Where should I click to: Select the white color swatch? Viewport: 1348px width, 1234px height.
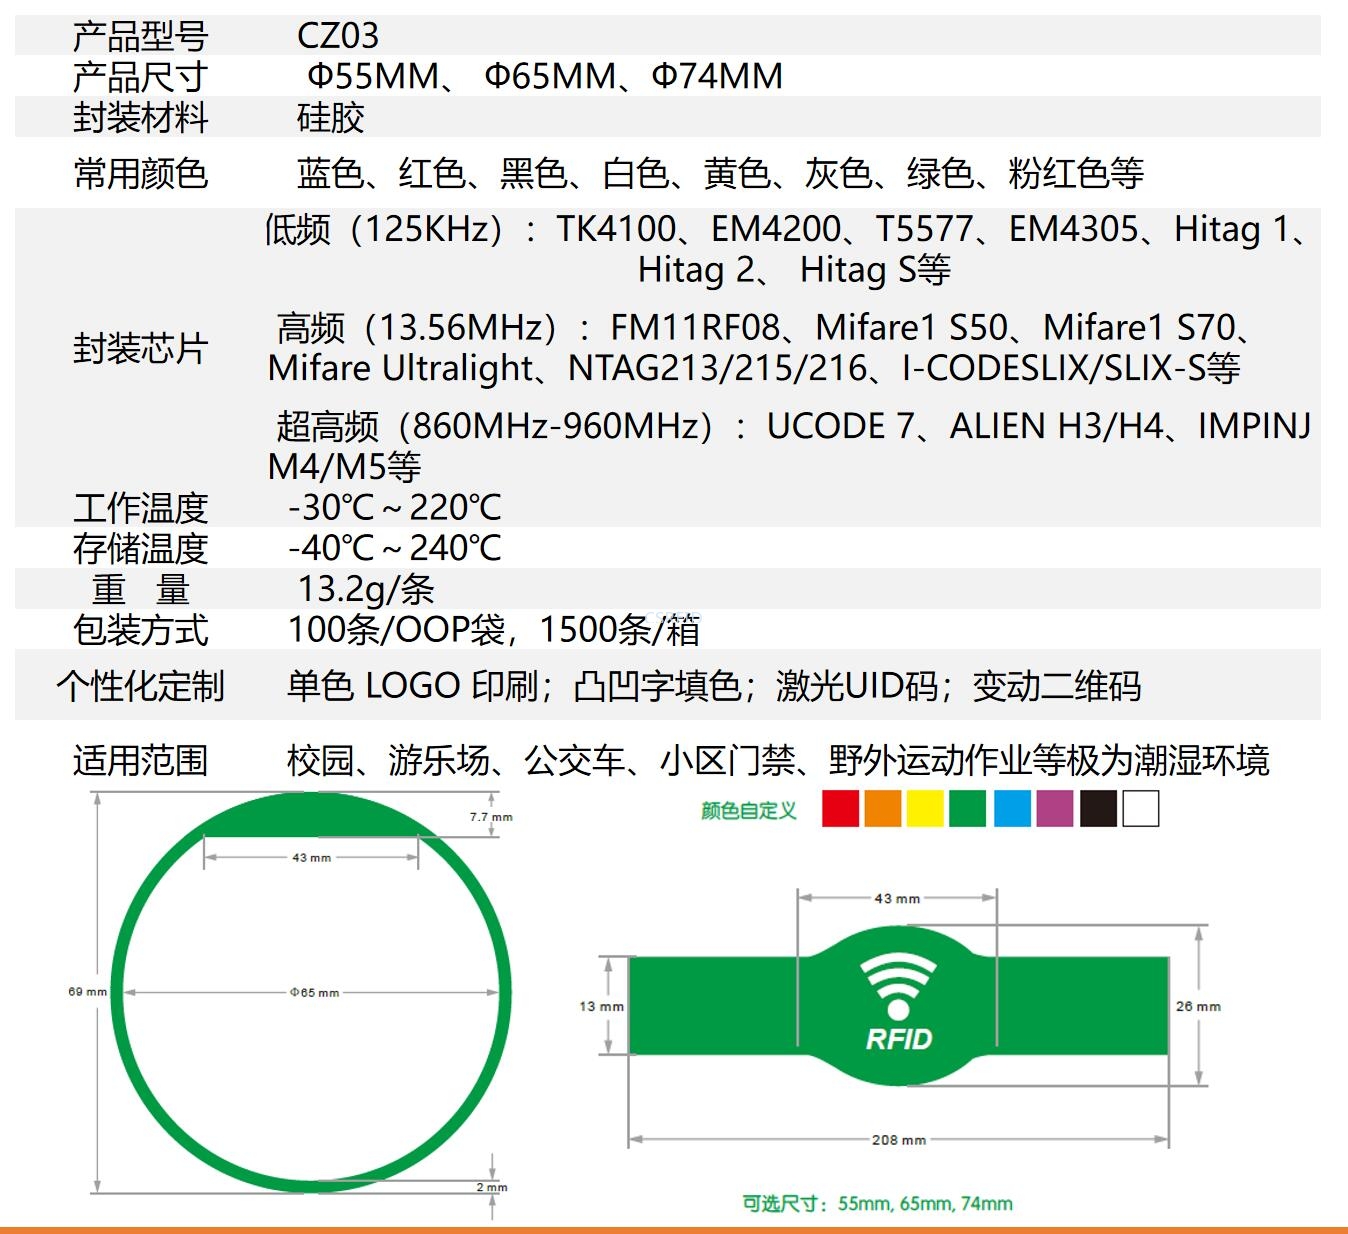click(1141, 808)
